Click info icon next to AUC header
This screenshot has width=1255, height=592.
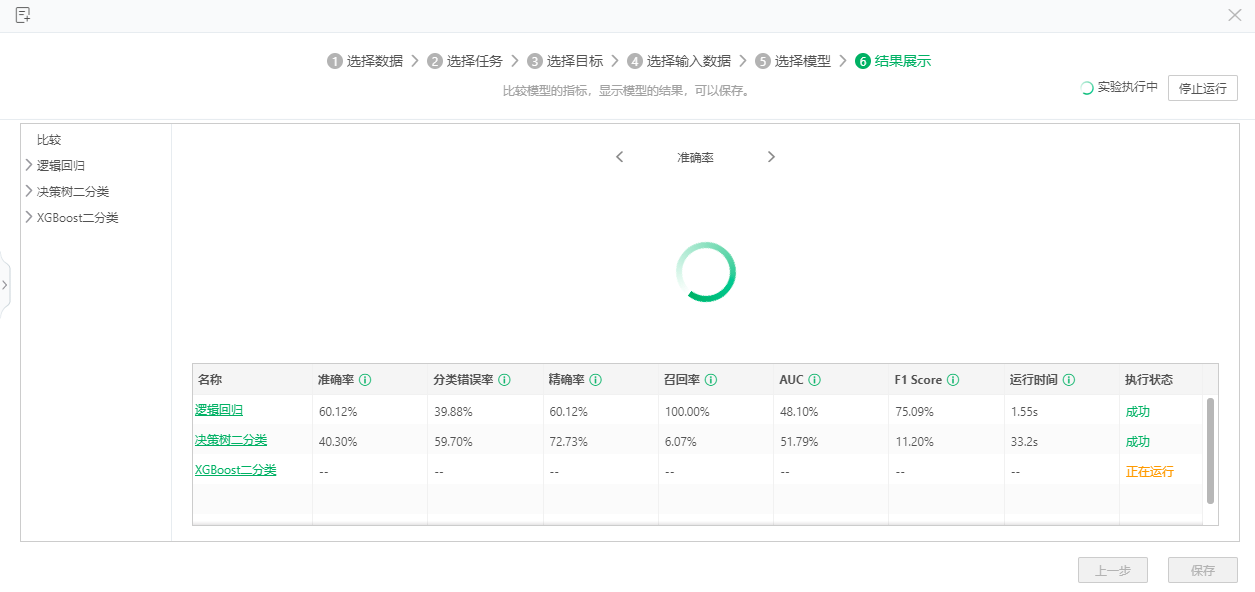(814, 380)
